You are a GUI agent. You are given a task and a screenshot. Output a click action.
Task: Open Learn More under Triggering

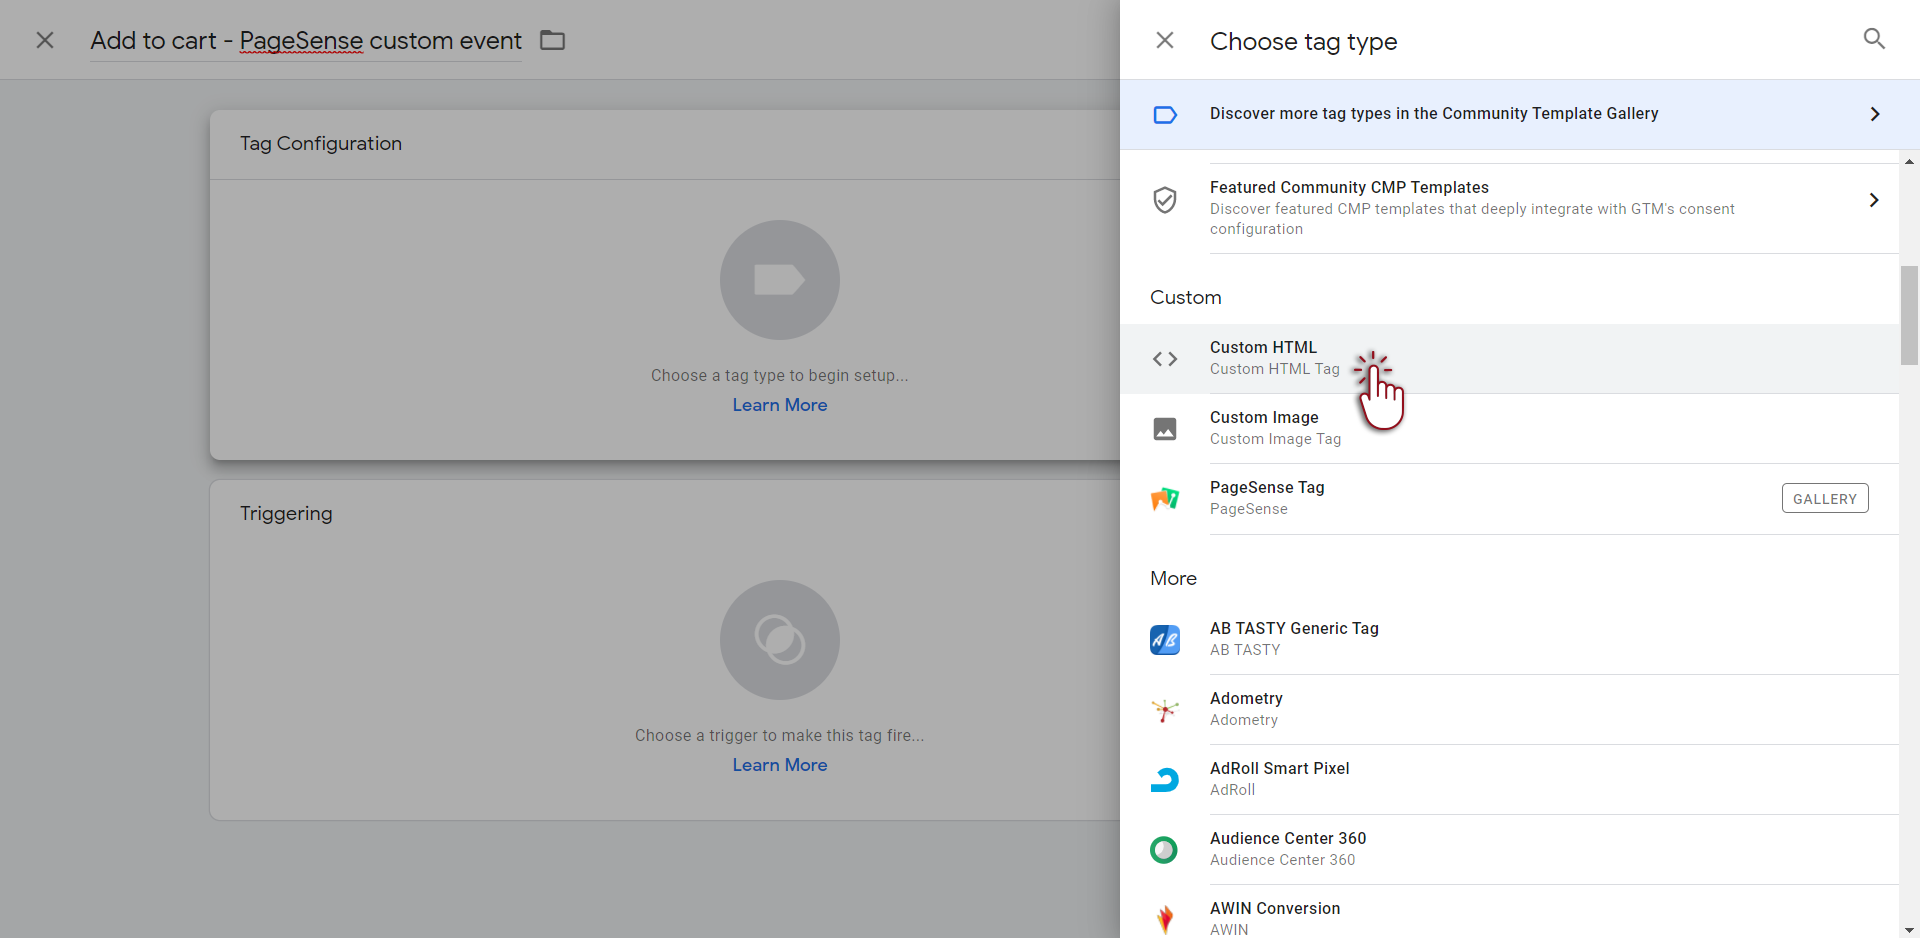pyautogui.click(x=780, y=765)
